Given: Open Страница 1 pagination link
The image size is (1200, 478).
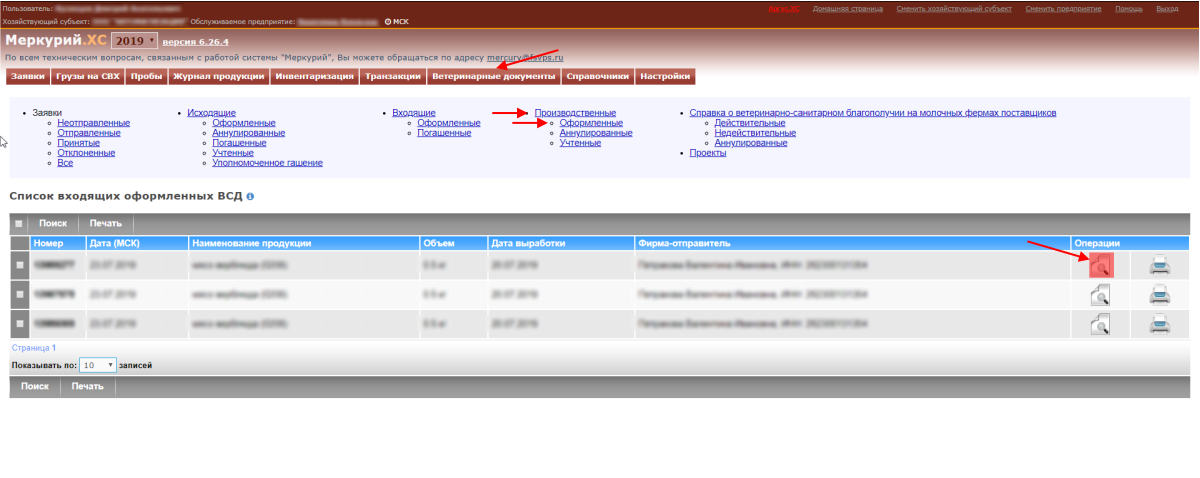Looking at the screenshot, I should click(34, 348).
